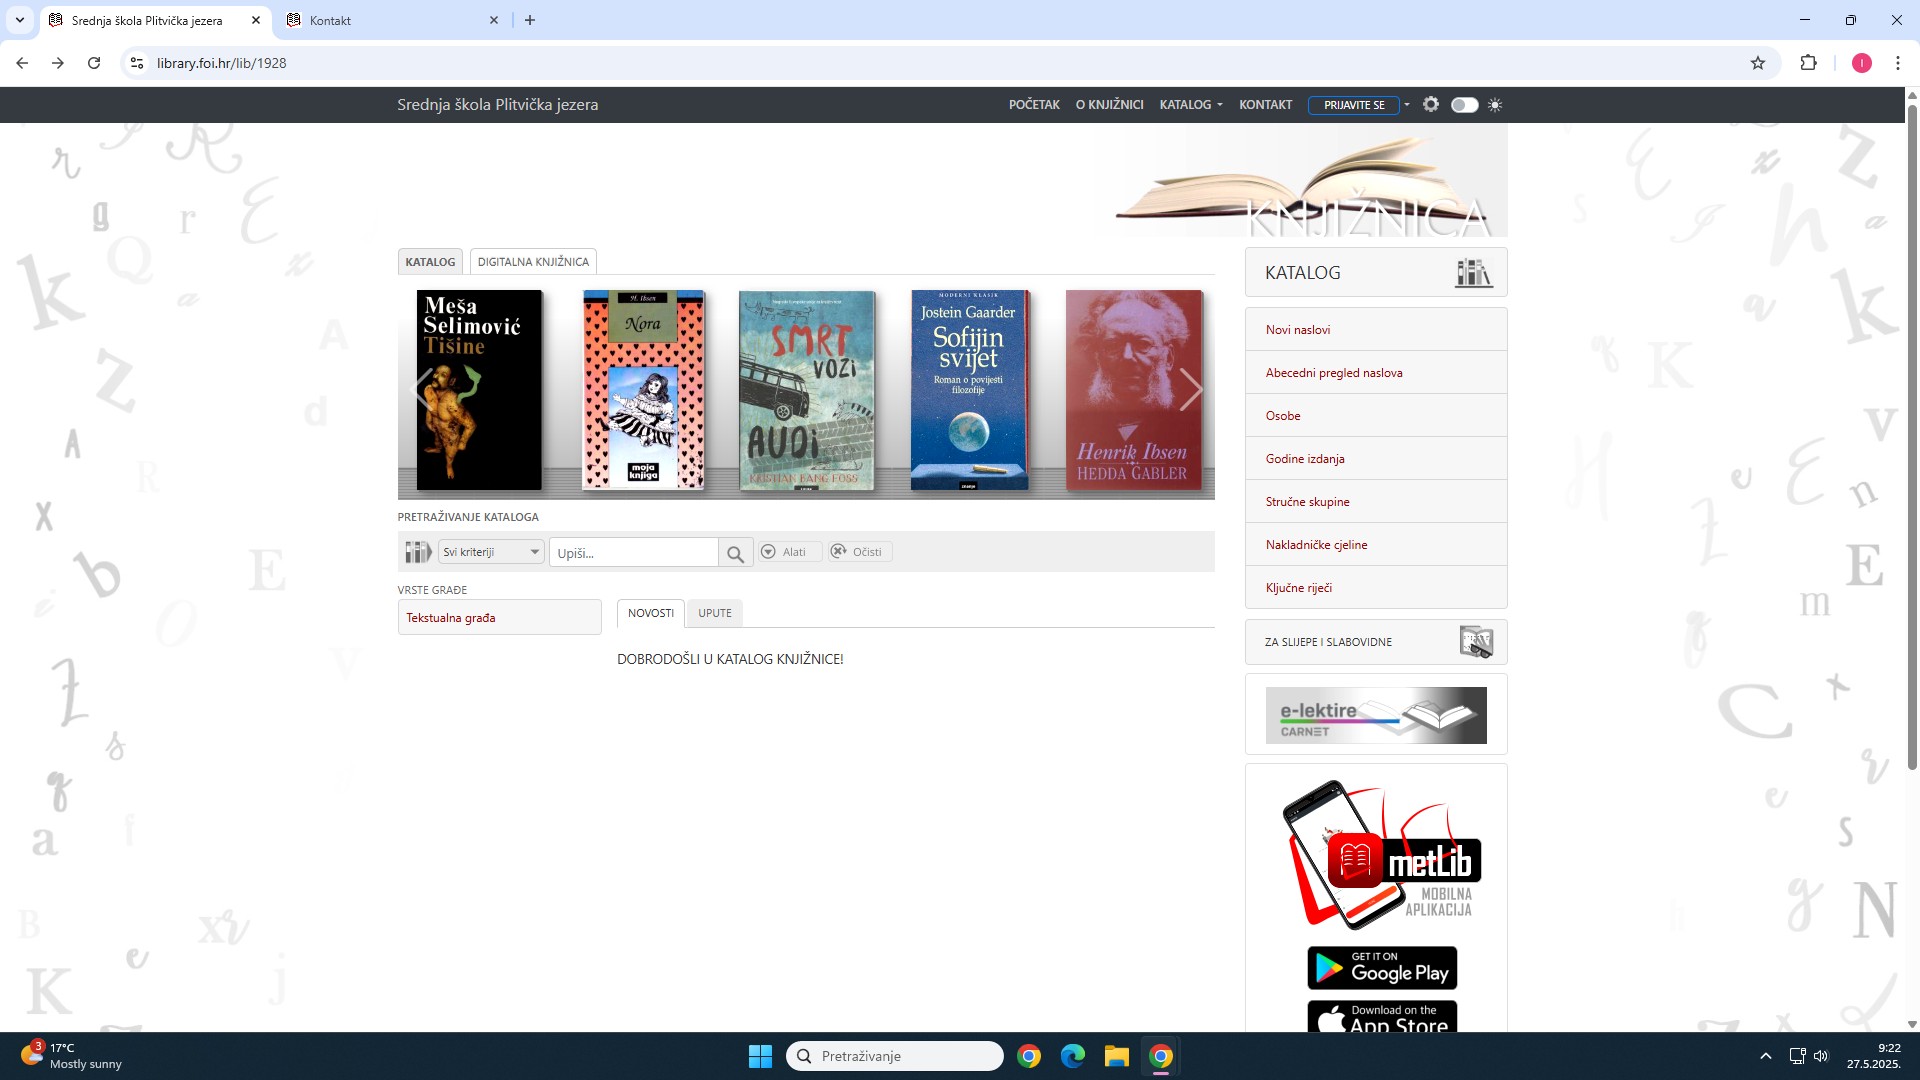Viewport: 1920px width, 1080px height.
Task: Switch to the Kontakt browser tab
Action: click(390, 20)
